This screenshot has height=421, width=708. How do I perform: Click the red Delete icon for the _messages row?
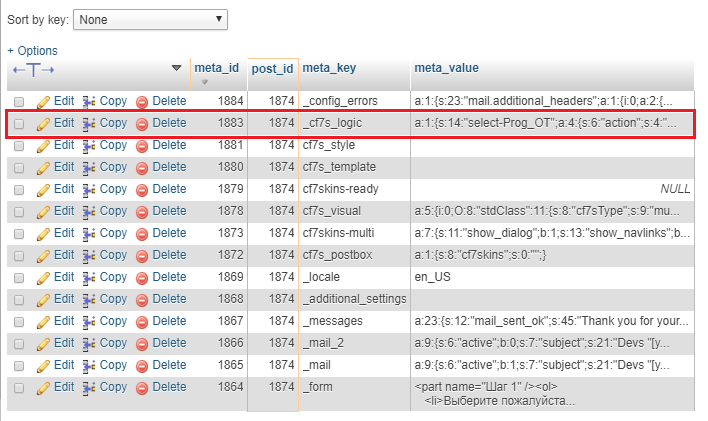(x=142, y=321)
